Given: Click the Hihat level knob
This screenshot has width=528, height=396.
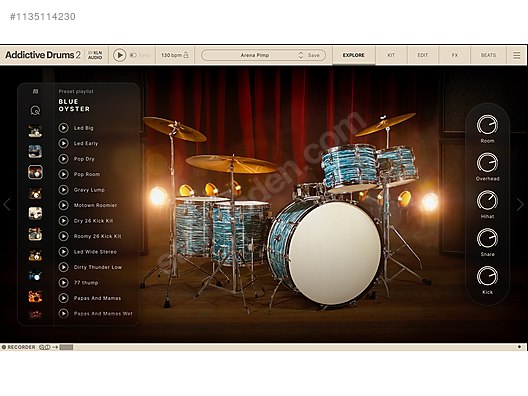Looking at the screenshot, I should click(487, 200).
